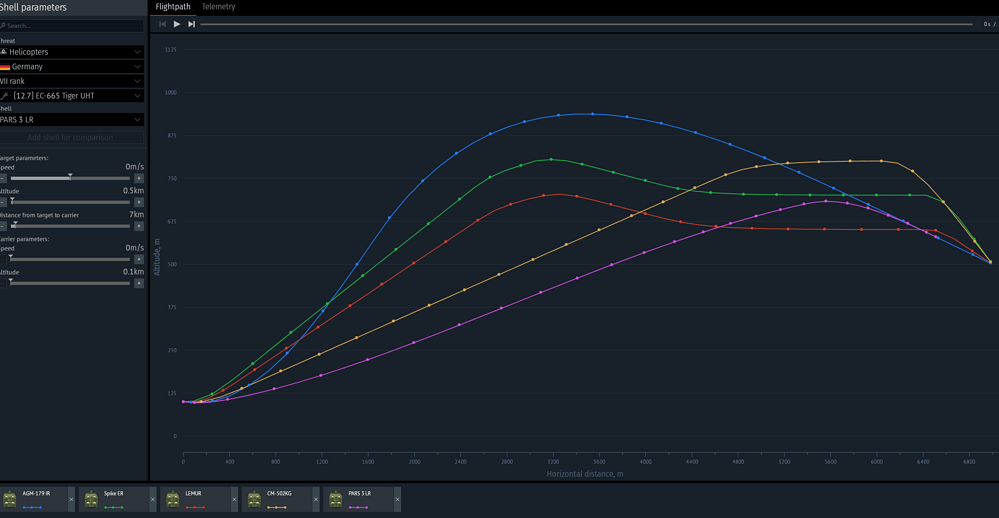Screen dimensions: 999x518
Task: Increase target speed with plus button
Action: (x=139, y=178)
